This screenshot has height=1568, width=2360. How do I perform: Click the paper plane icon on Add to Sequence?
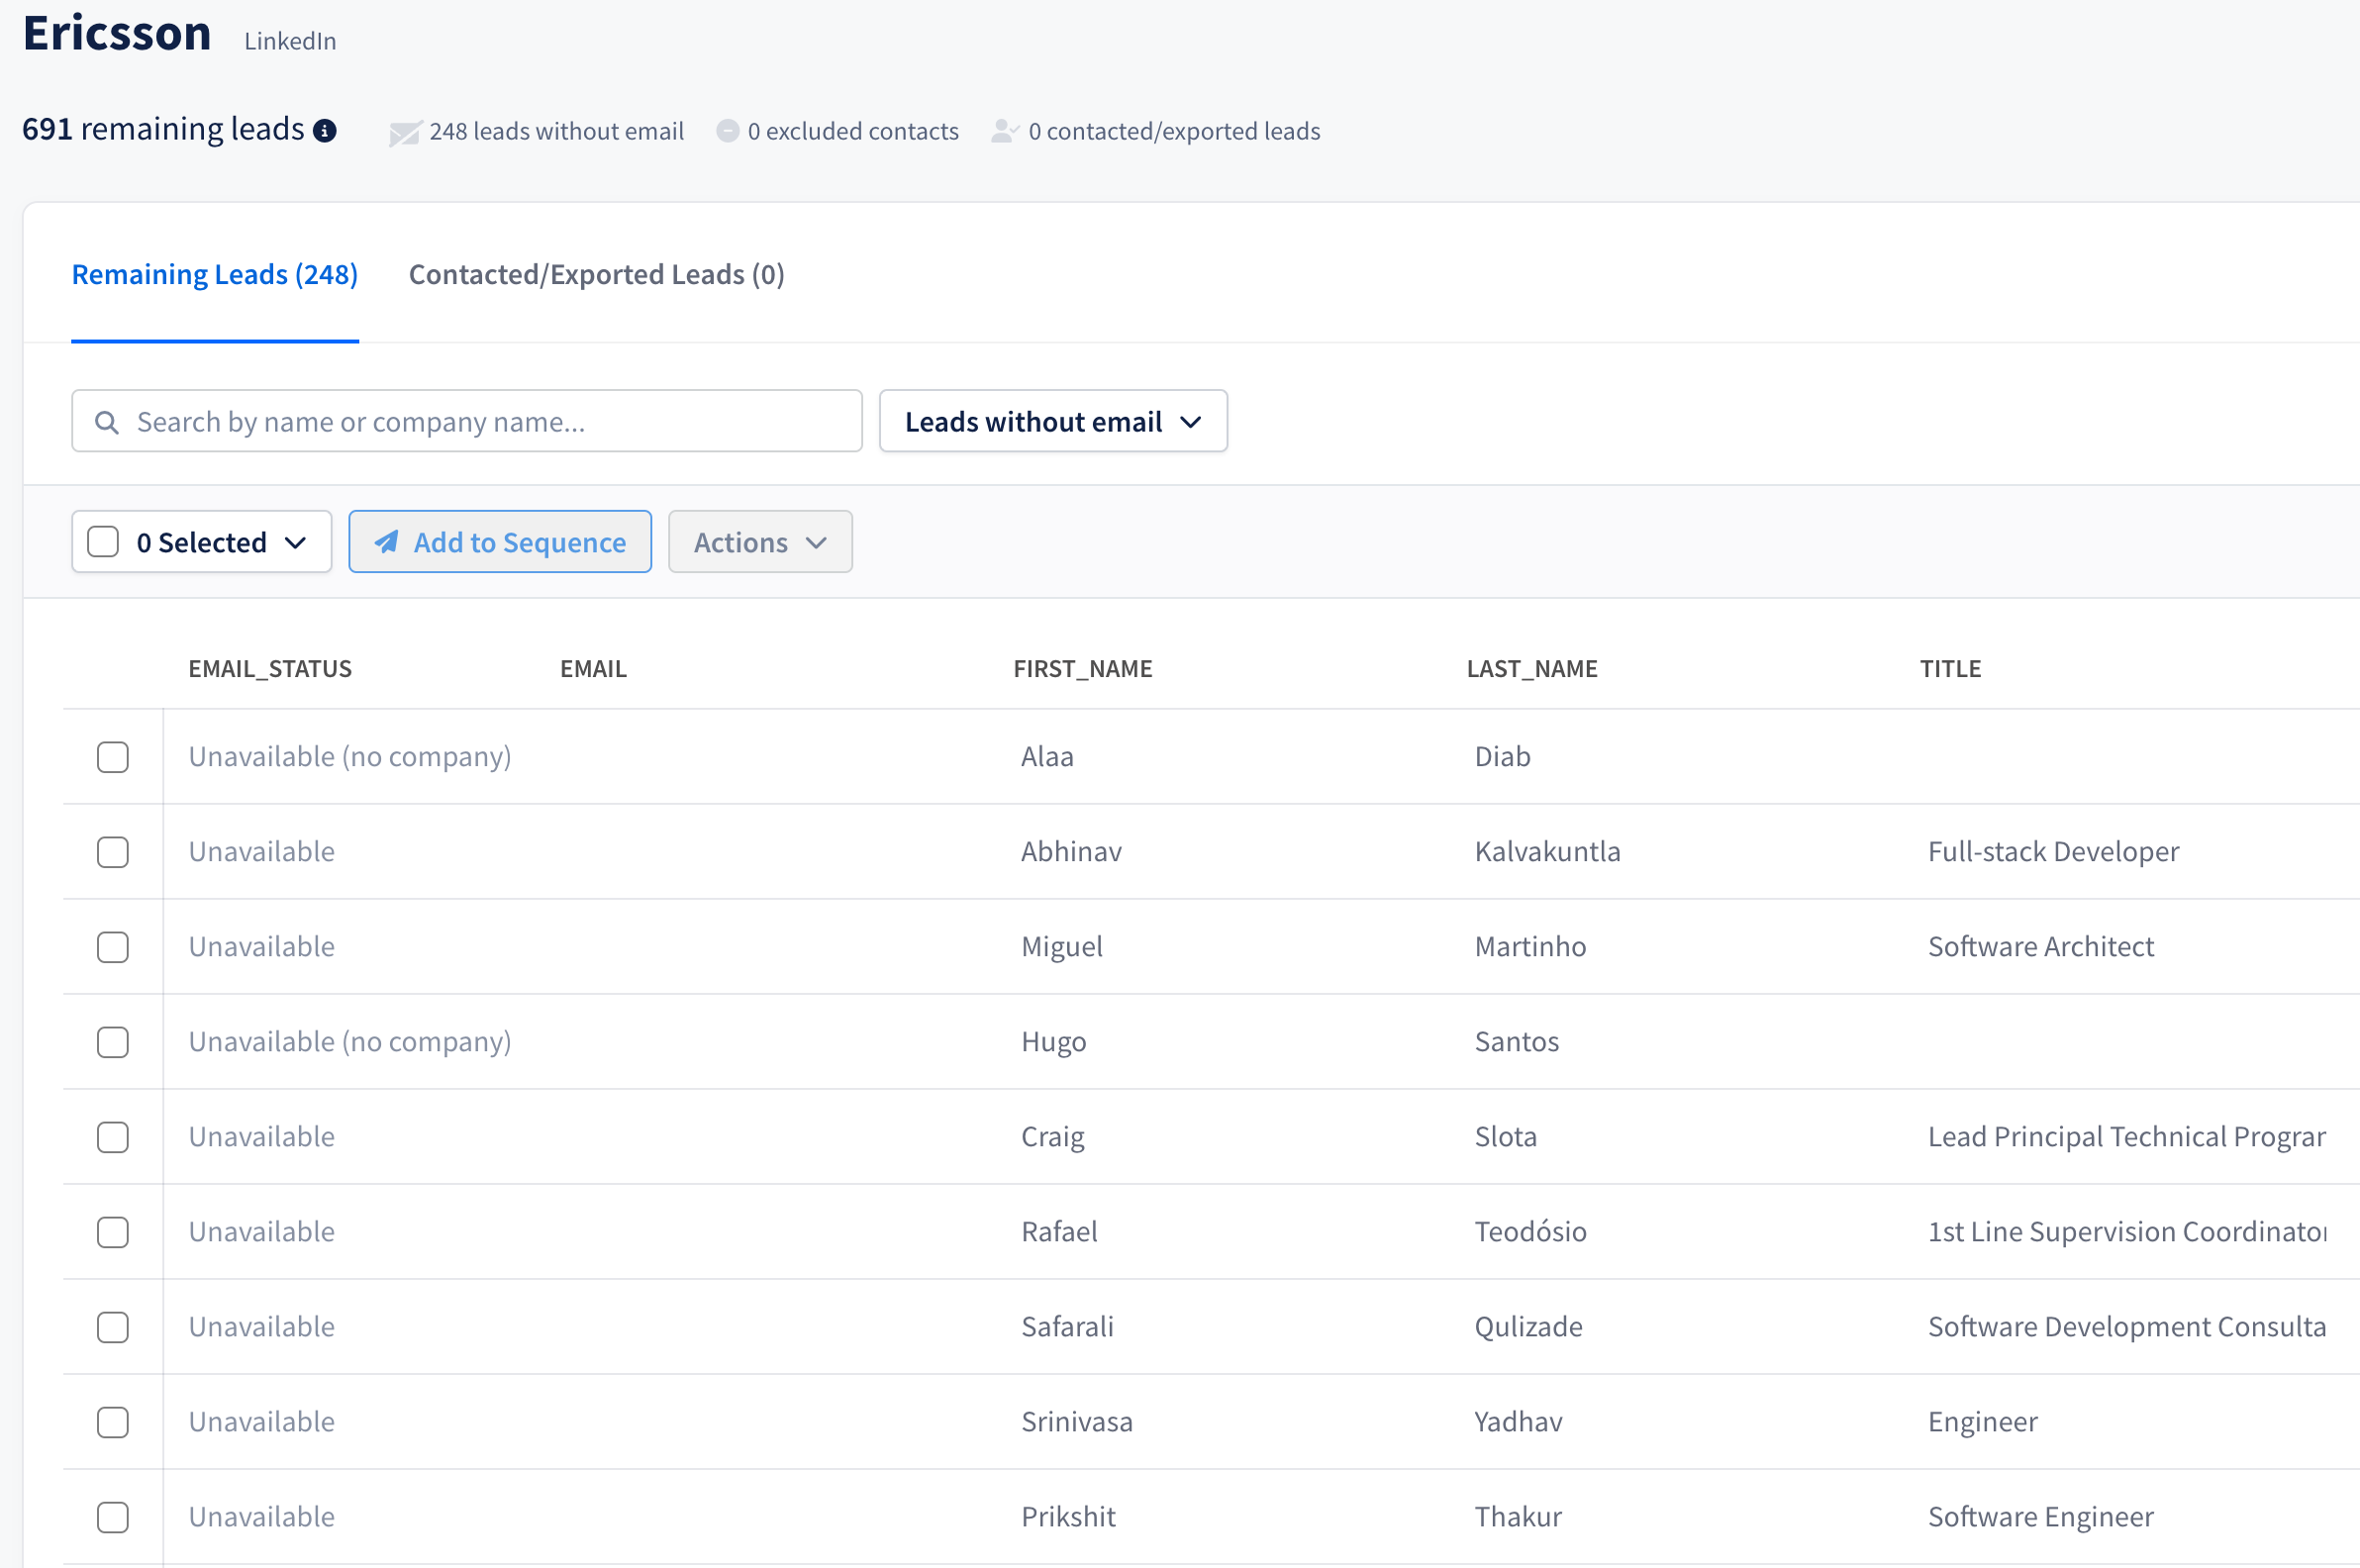[387, 542]
